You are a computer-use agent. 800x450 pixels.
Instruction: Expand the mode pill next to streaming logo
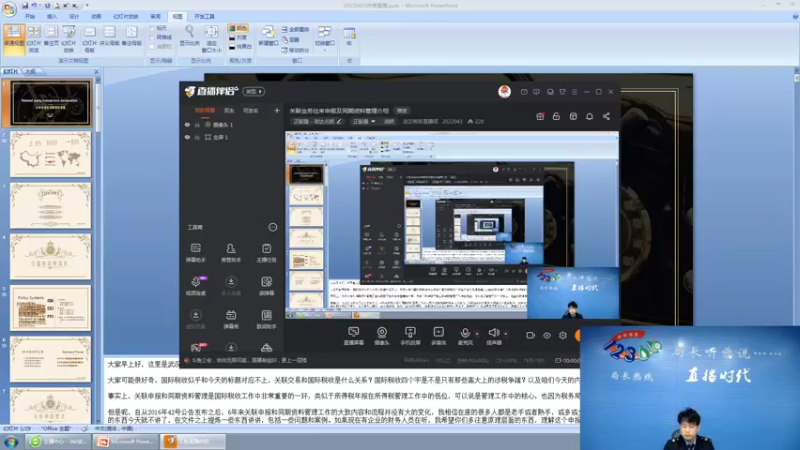tap(254, 91)
